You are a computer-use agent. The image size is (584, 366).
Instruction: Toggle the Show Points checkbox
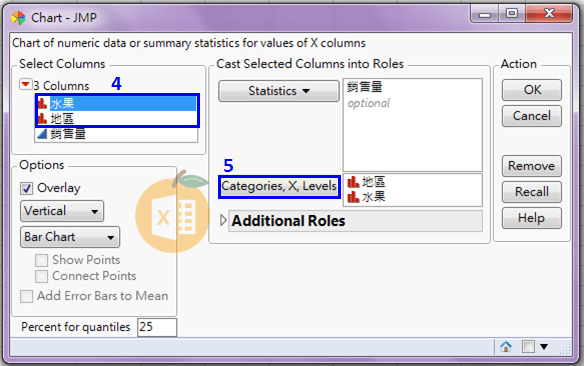coord(41,260)
